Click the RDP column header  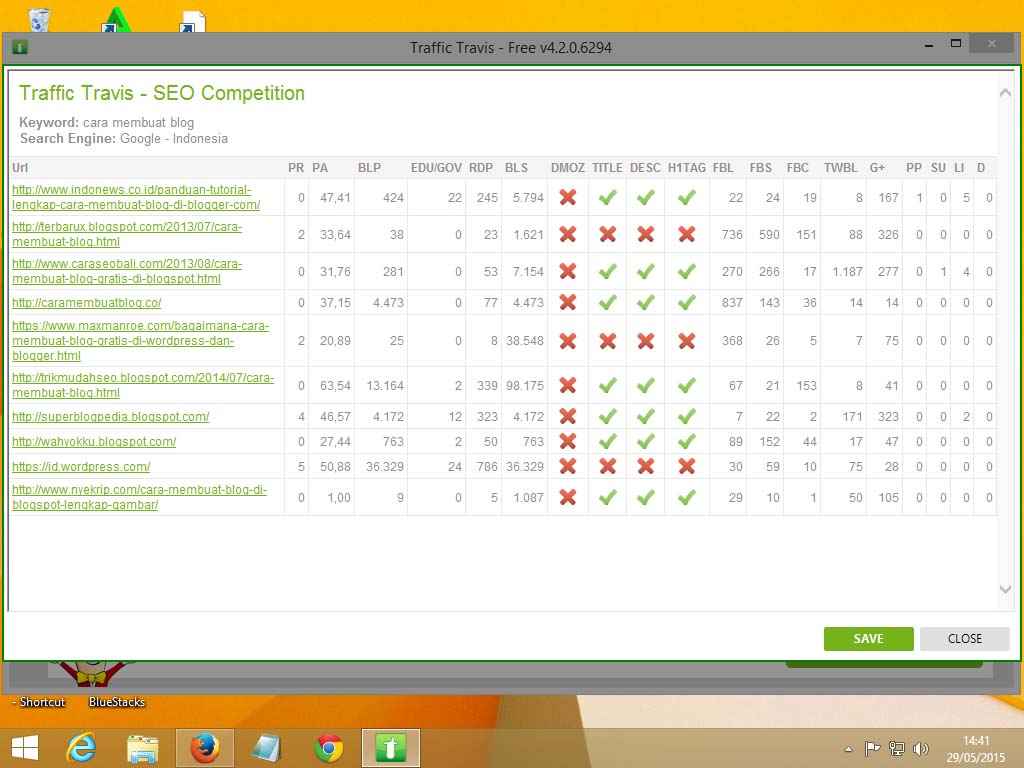click(x=481, y=168)
